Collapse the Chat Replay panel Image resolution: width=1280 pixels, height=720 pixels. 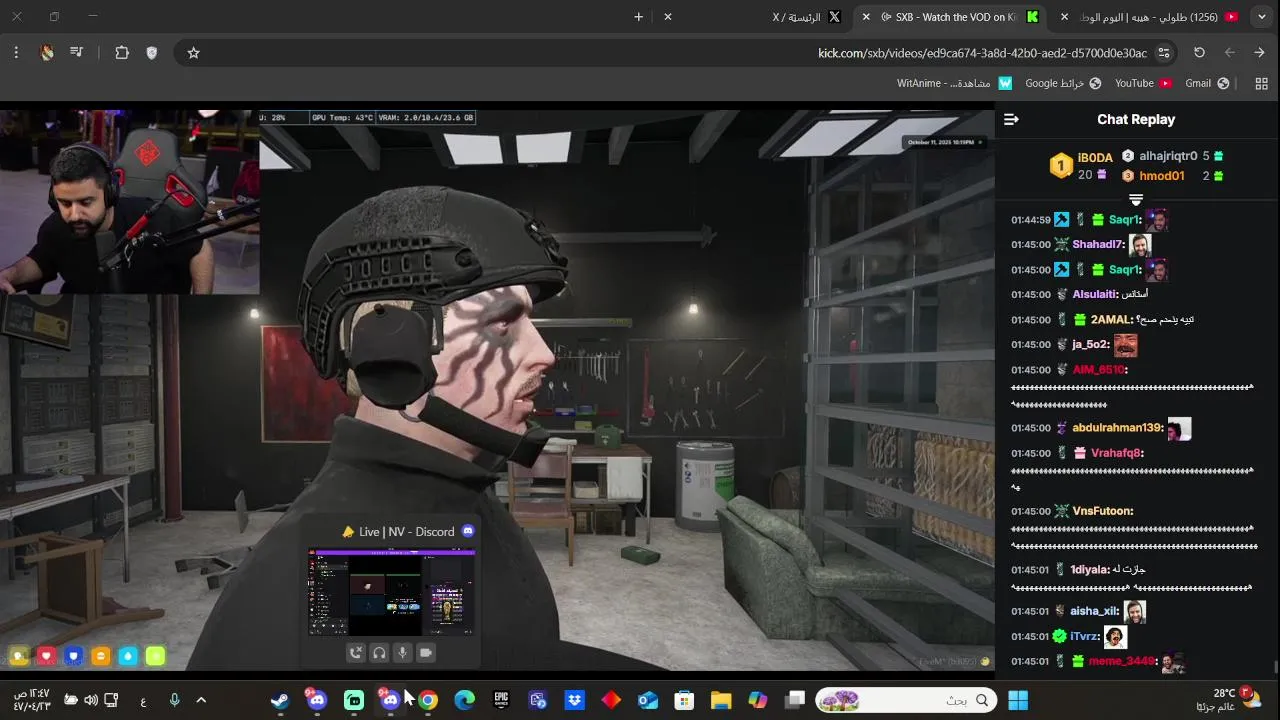1011,119
